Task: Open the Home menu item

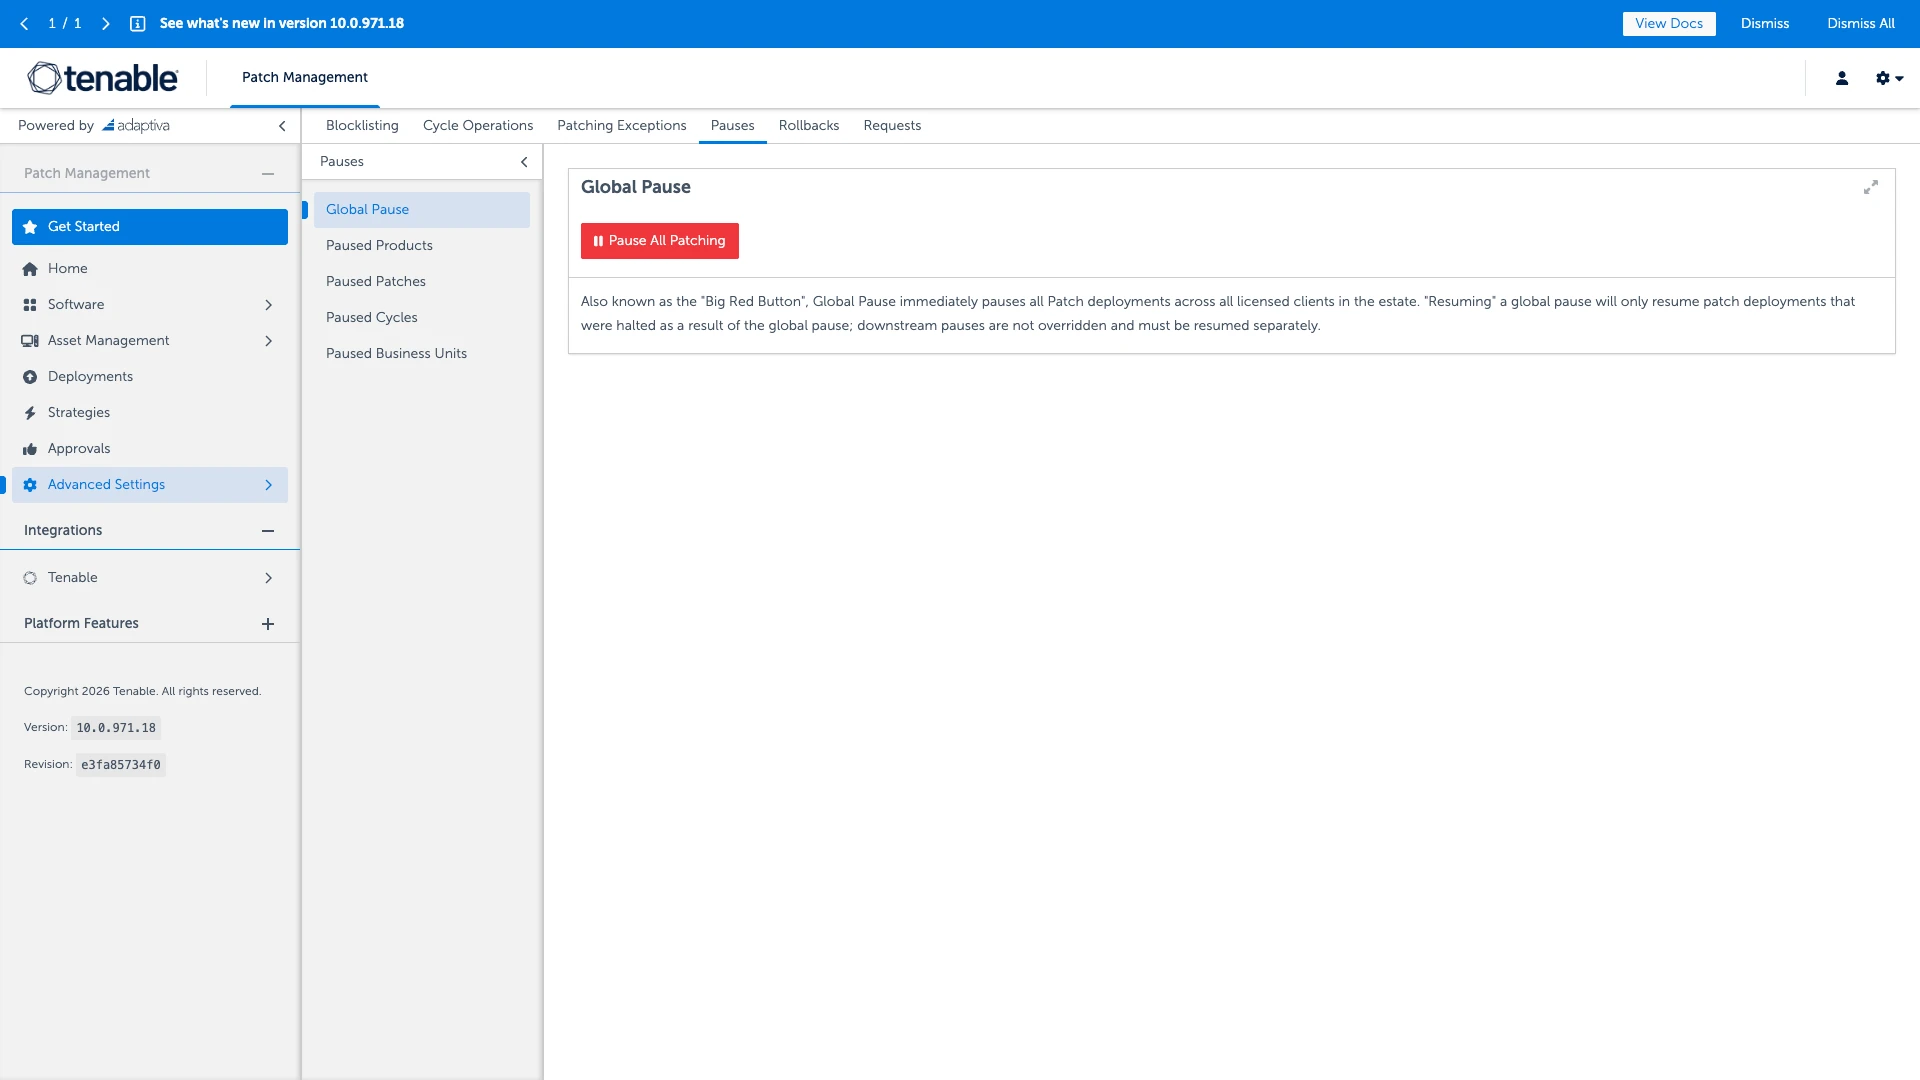Action: point(150,269)
